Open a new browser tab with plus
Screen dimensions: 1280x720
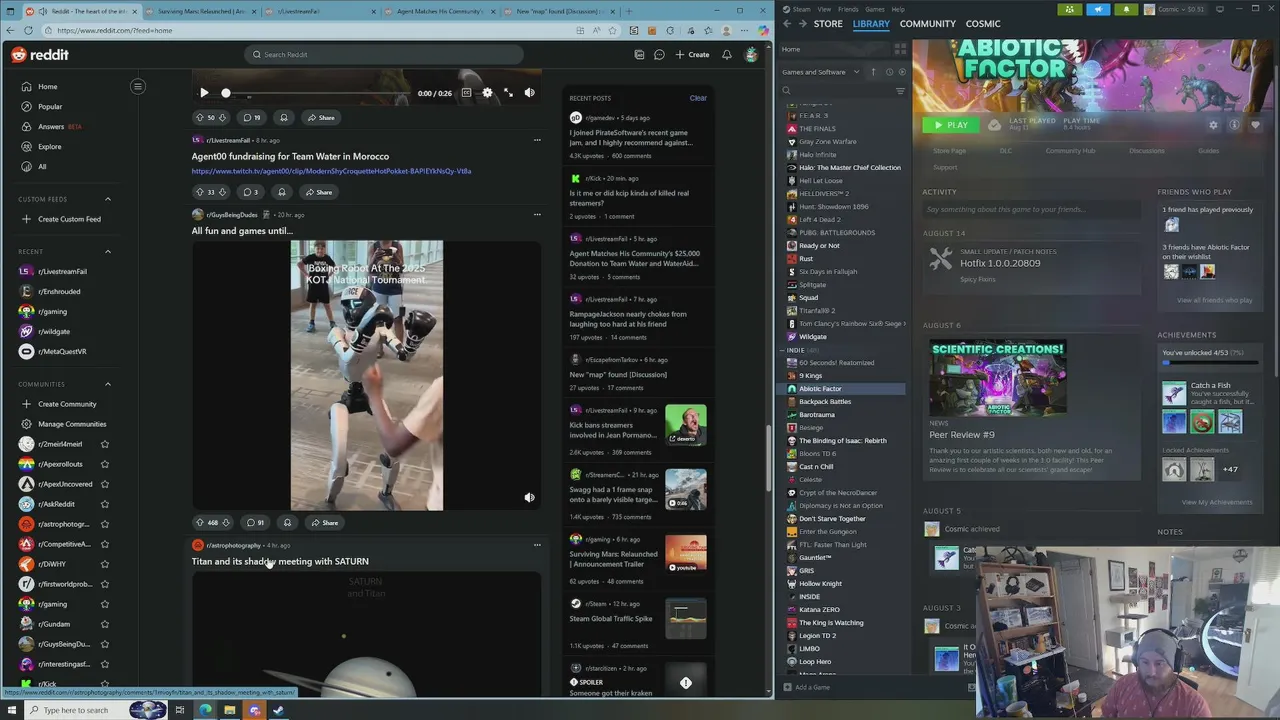(x=628, y=11)
